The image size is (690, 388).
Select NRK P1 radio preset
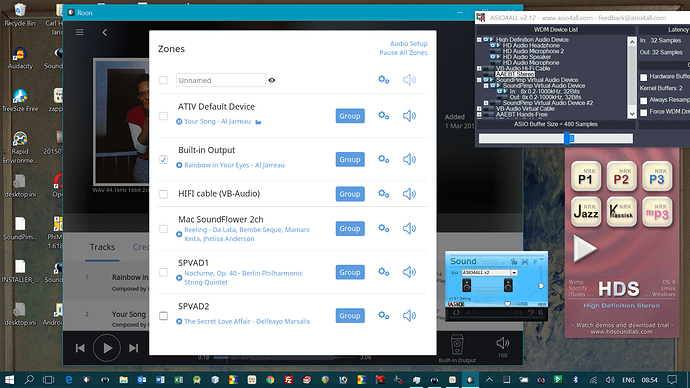tap(586, 176)
